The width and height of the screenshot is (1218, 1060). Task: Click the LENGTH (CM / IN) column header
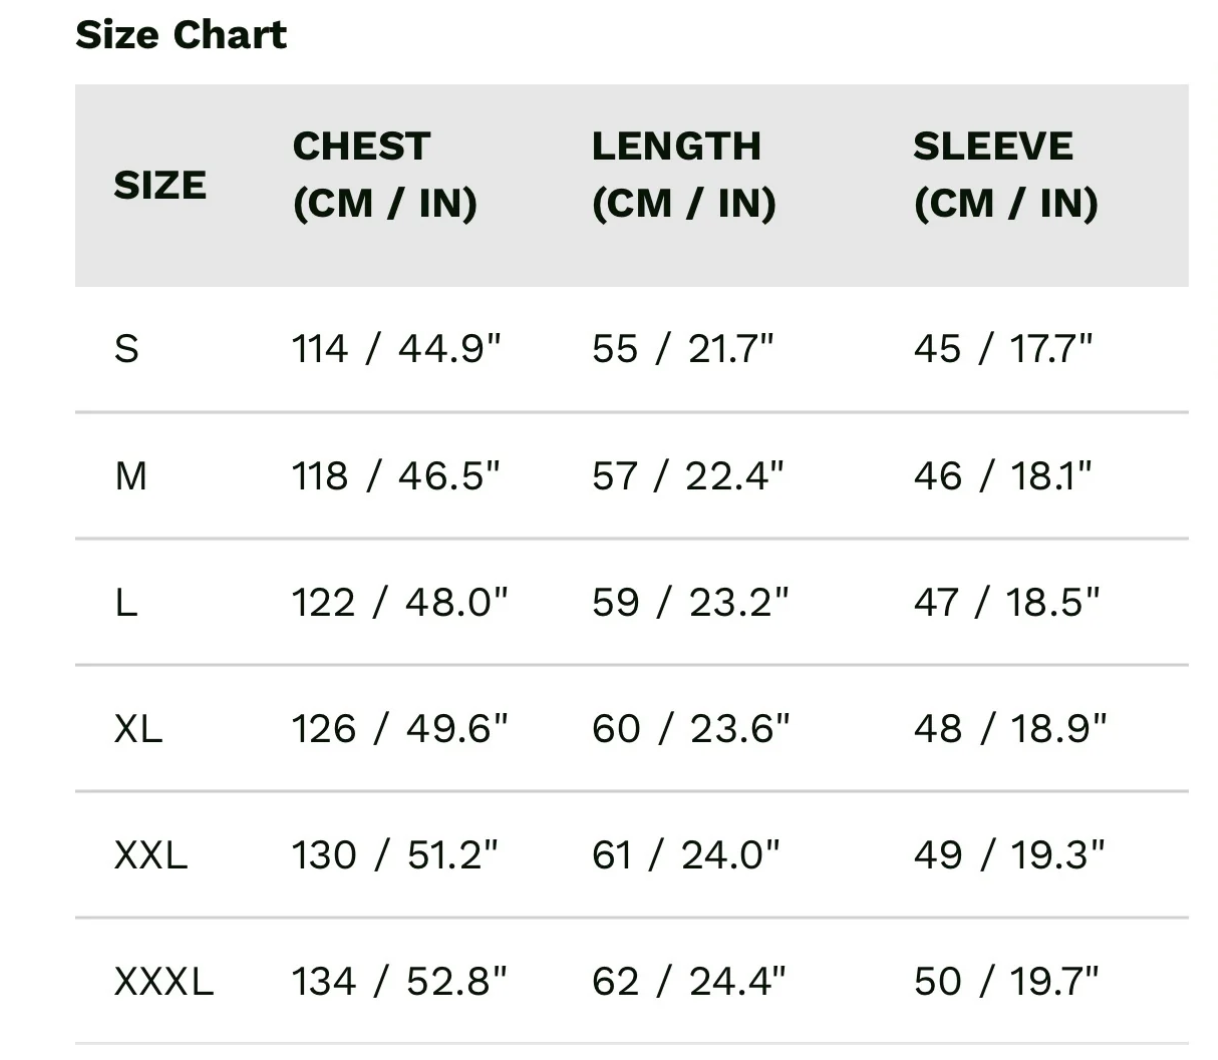pyautogui.click(x=684, y=175)
